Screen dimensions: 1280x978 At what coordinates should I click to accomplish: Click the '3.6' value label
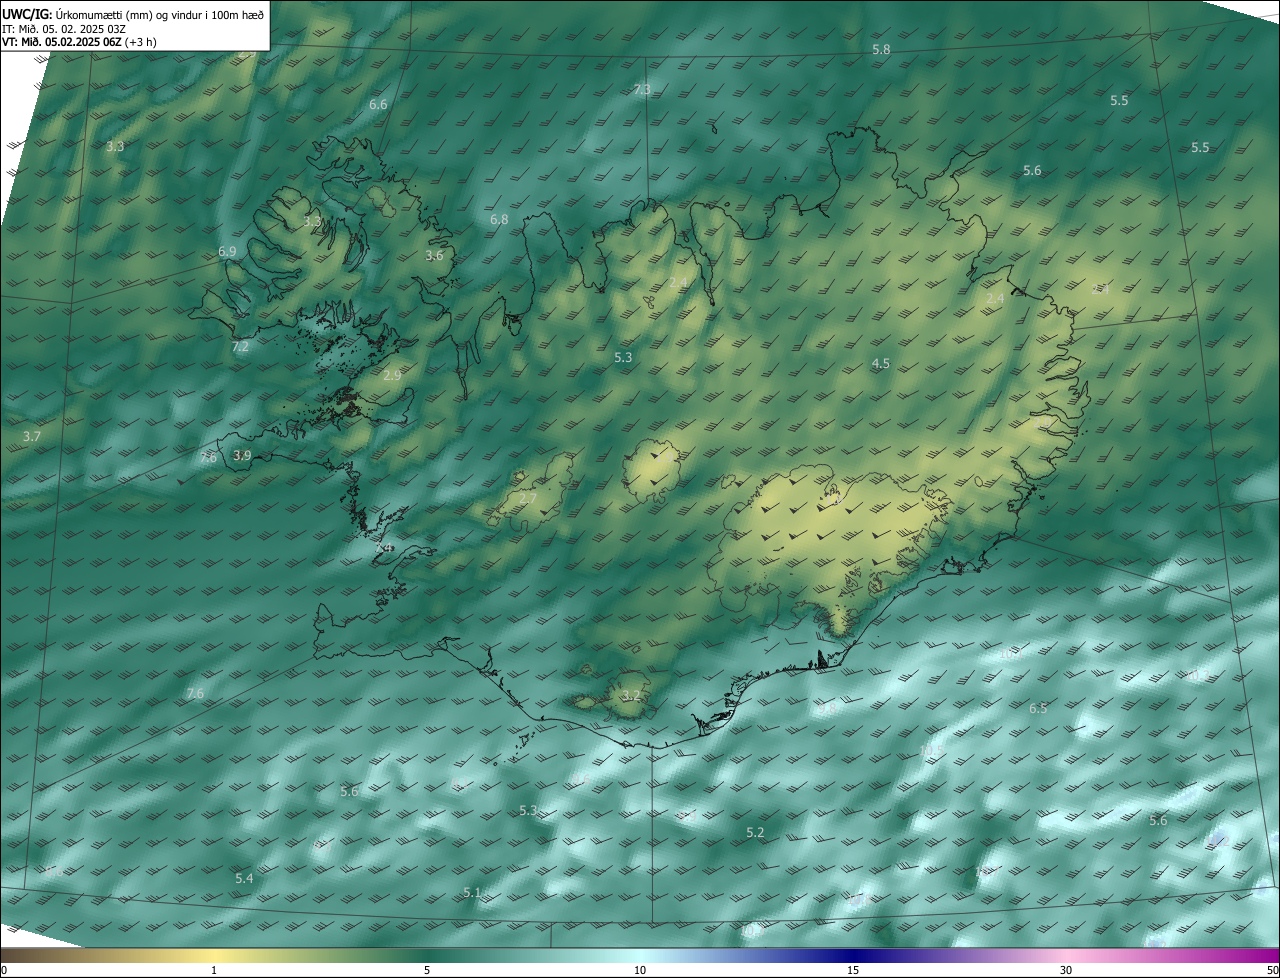click(x=434, y=255)
